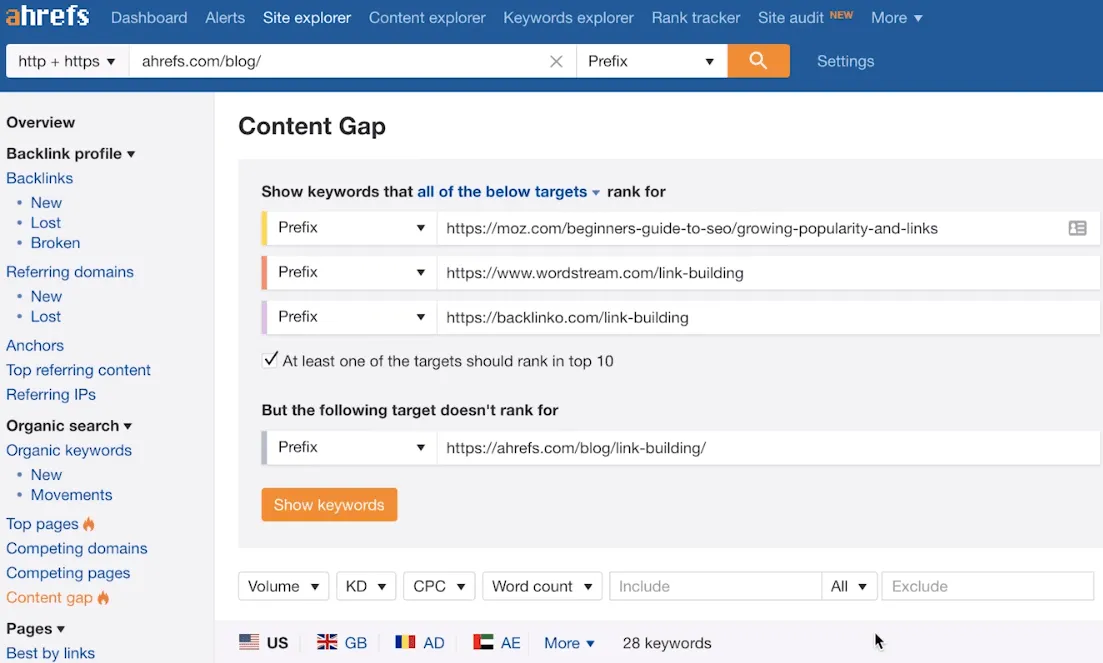Toggle 'At least one target in top 10' checkbox
Screen dimensions: 1103x663
point(270,360)
